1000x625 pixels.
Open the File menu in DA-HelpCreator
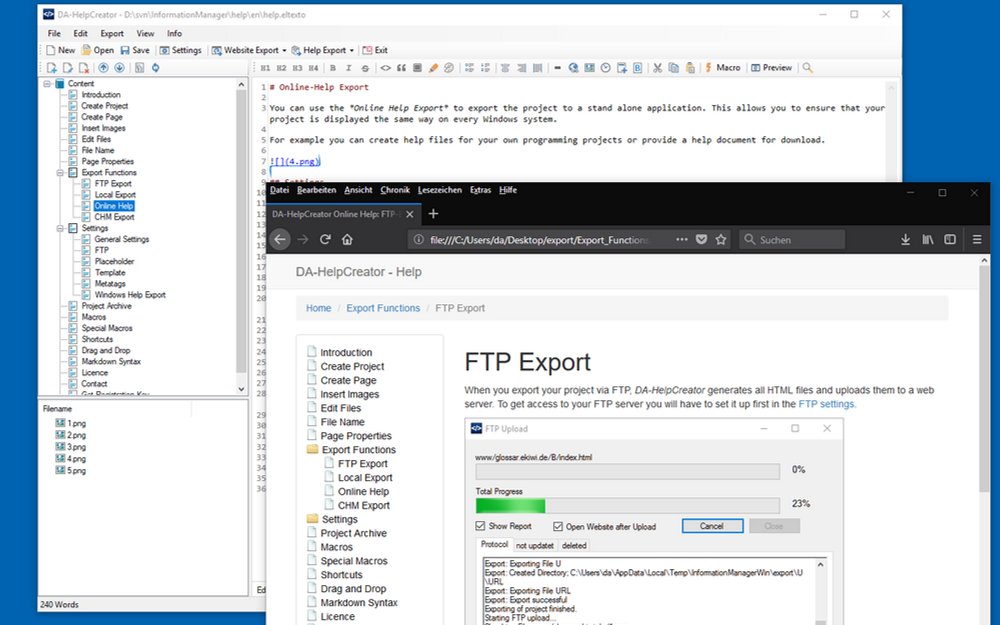coord(54,33)
